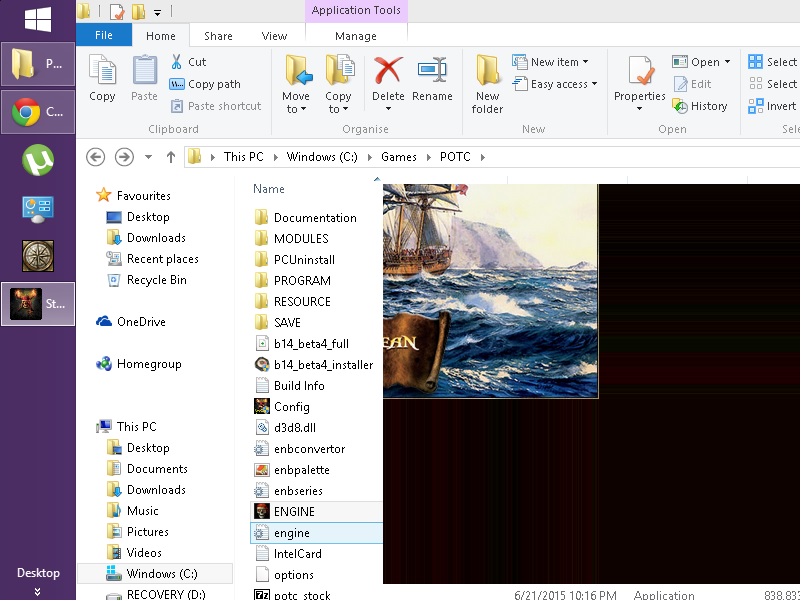
Task: Open the Control Panel taskbar icon
Action: 38,209
